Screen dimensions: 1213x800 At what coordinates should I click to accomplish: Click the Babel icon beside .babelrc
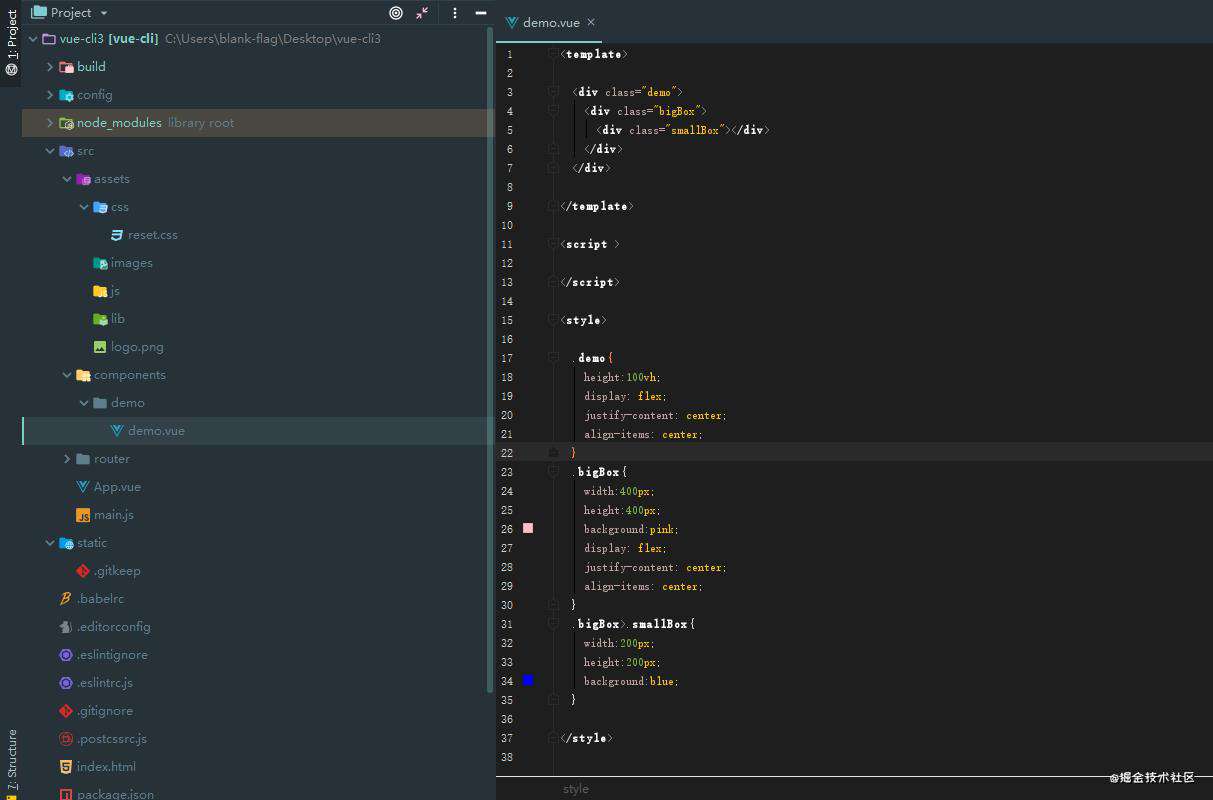coord(66,599)
